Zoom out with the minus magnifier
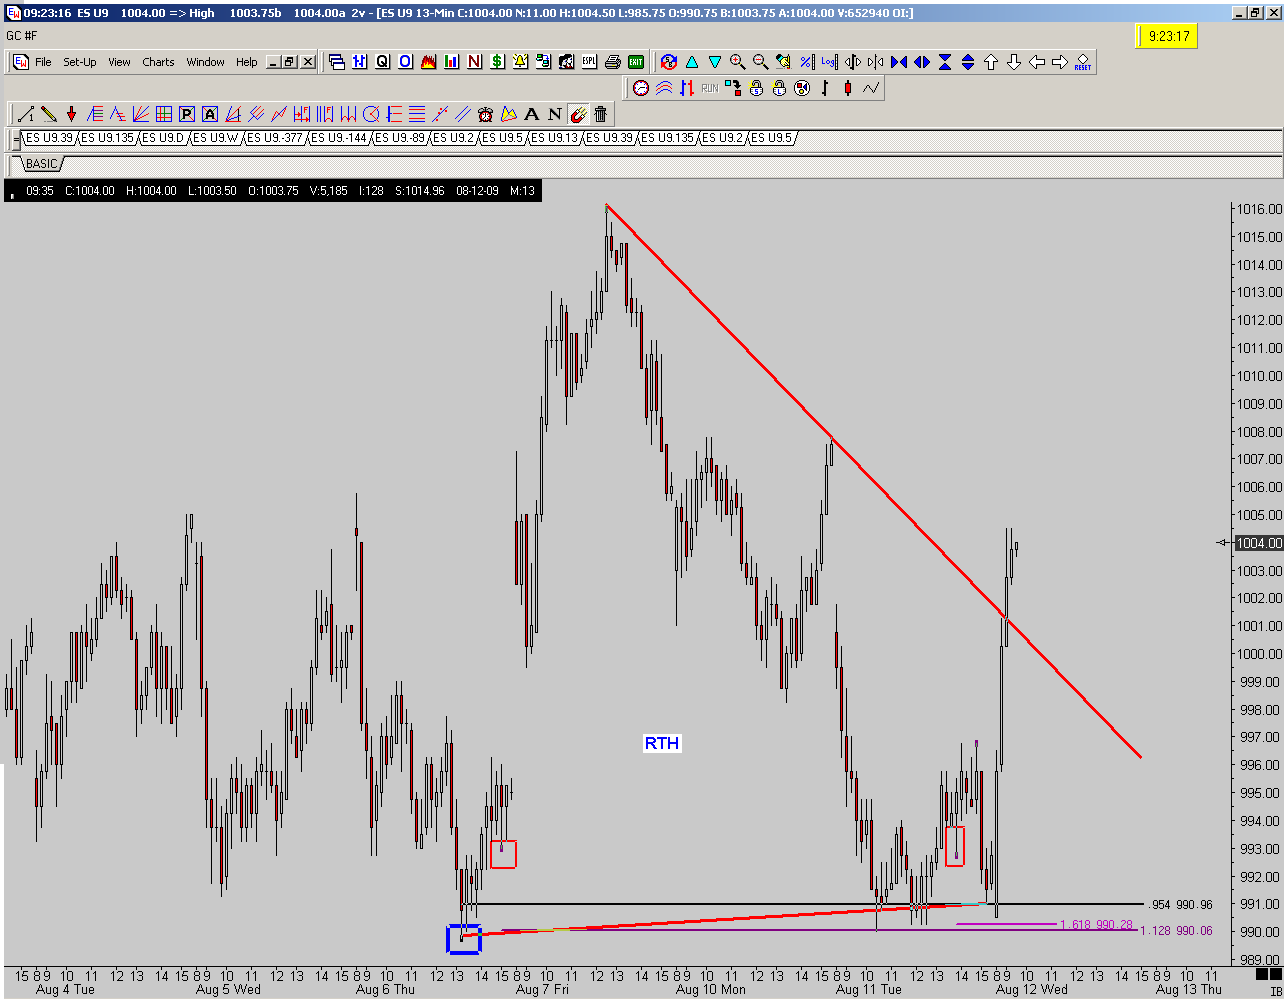The height and width of the screenshot is (1000, 1288). 761,62
